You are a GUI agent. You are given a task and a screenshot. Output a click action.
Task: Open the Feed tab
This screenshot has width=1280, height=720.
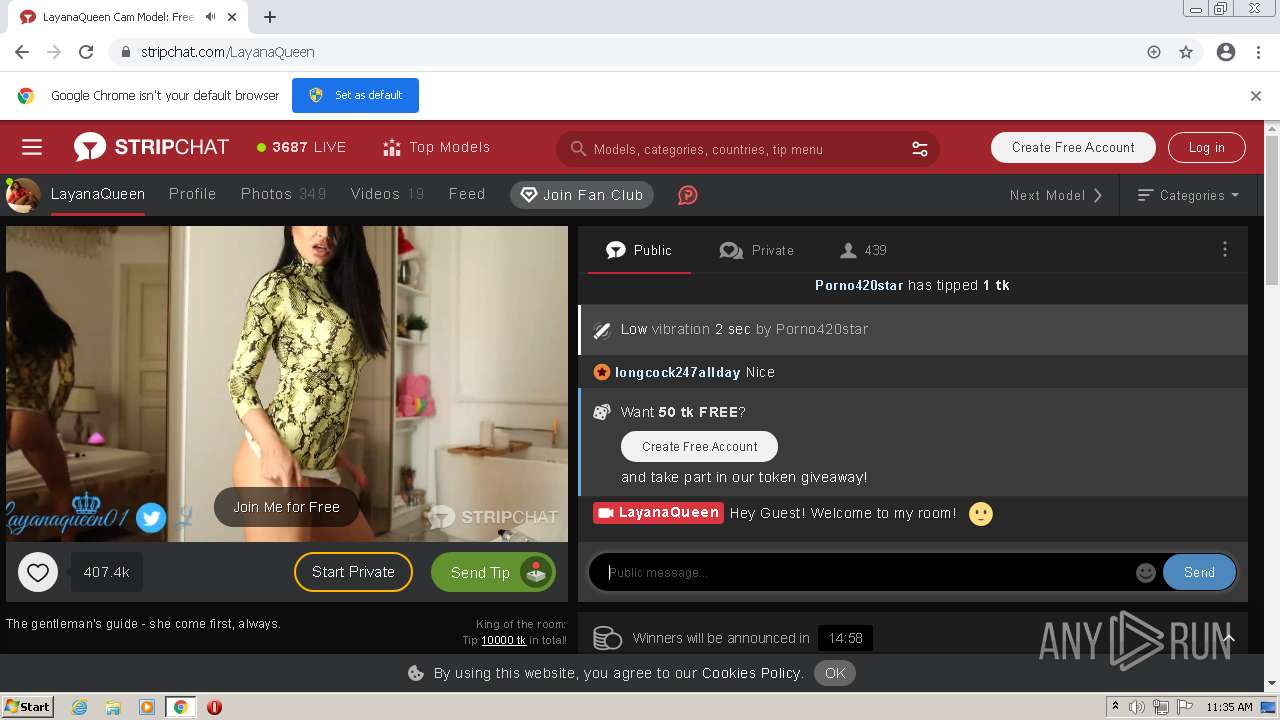(x=467, y=194)
